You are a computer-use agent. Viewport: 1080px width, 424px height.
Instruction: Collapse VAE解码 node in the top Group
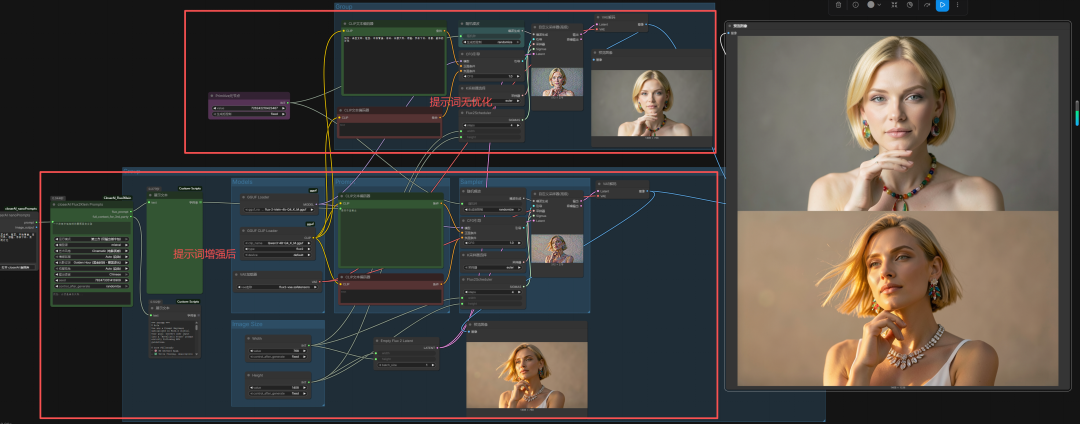click(596, 17)
